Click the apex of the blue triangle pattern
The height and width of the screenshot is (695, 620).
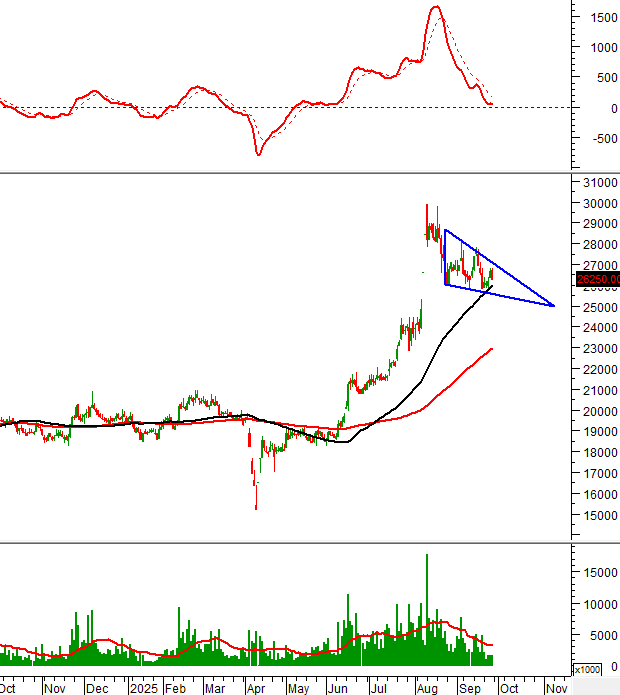pyautogui.click(x=553, y=305)
